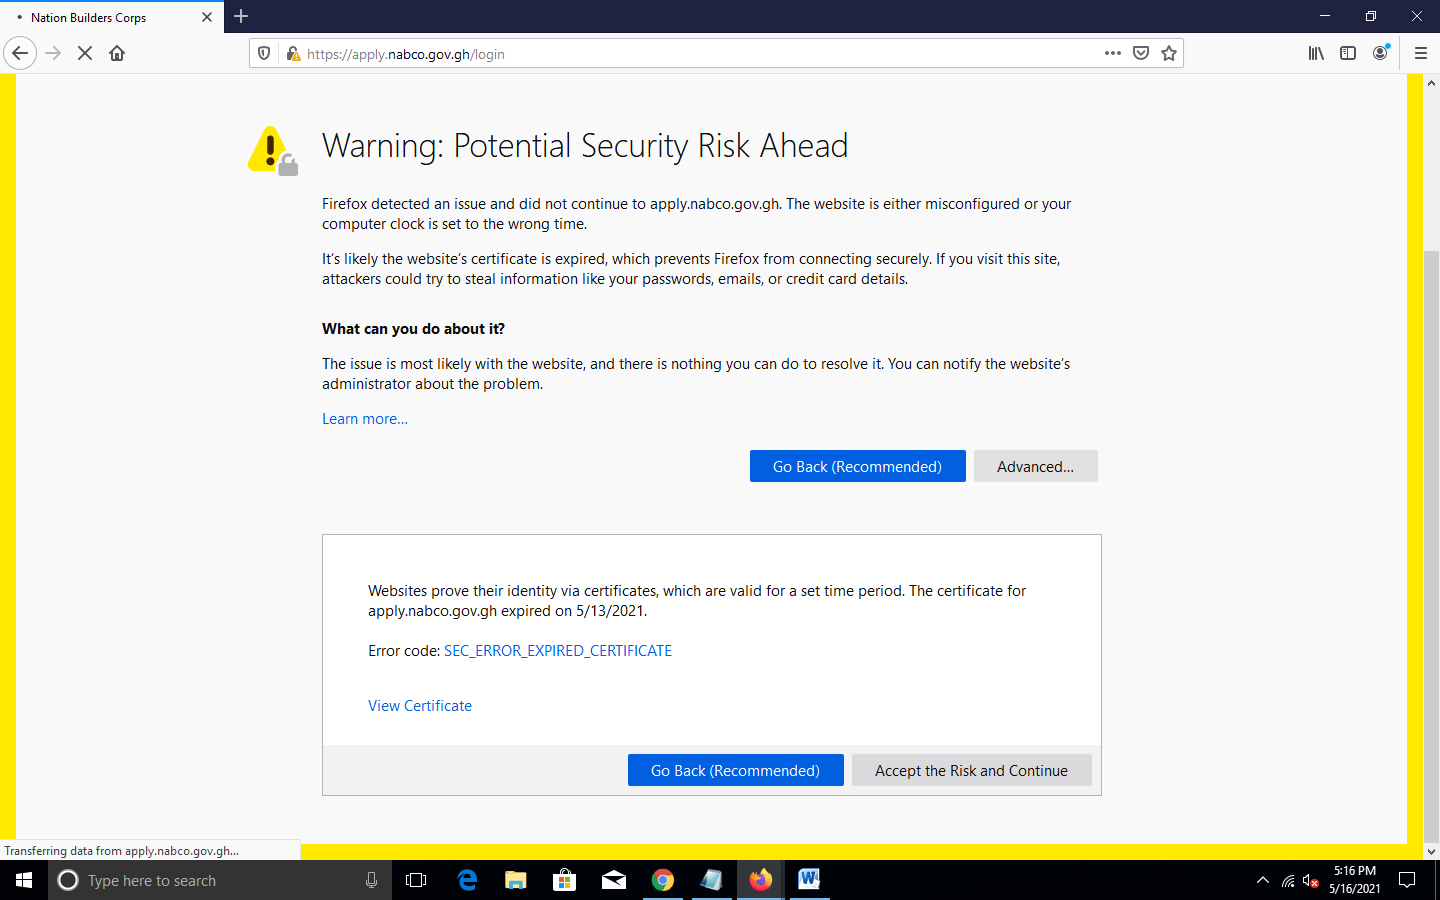Image resolution: width=1440 pixels, height=900 pixels.
Task: Stop loading the page with X button
Action: 85,53
